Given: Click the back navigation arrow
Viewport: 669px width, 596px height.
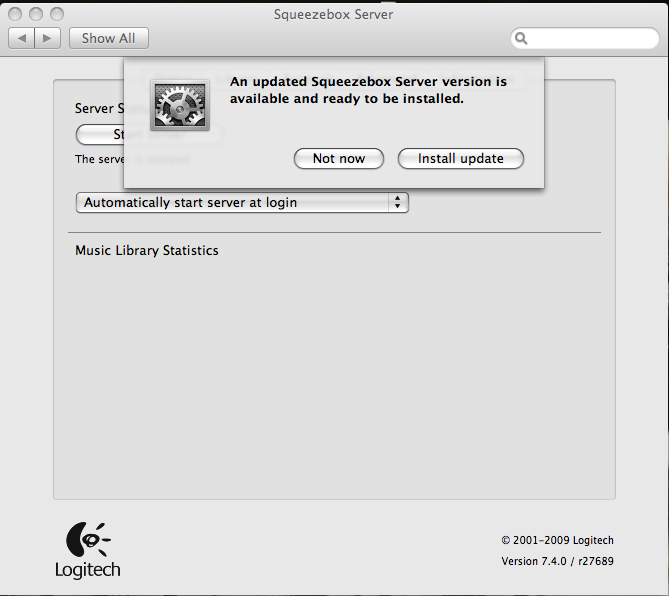Looking at the screenshot, I should (21, 38).
